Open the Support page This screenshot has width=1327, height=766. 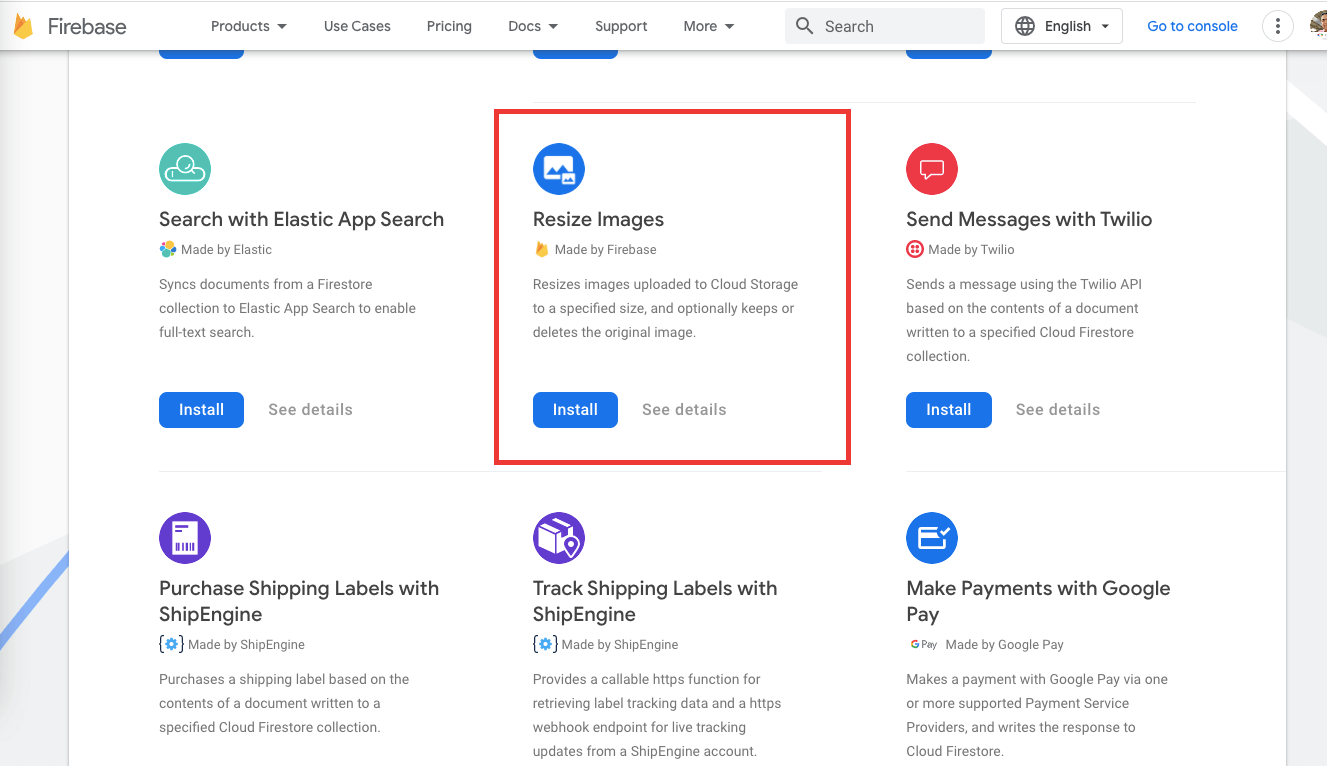click(x=621, y=26)
